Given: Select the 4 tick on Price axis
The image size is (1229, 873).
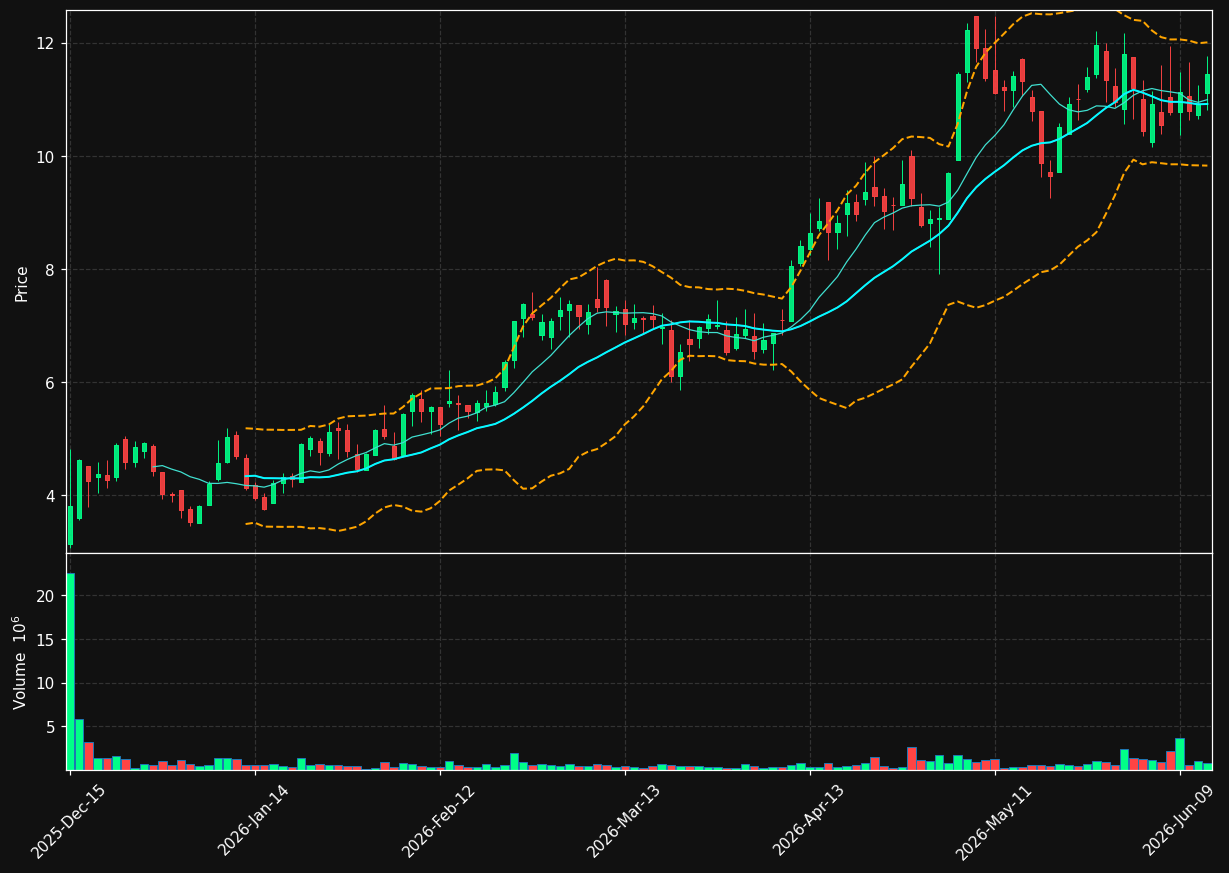Looking at the screenshot, I should [52, 496].
